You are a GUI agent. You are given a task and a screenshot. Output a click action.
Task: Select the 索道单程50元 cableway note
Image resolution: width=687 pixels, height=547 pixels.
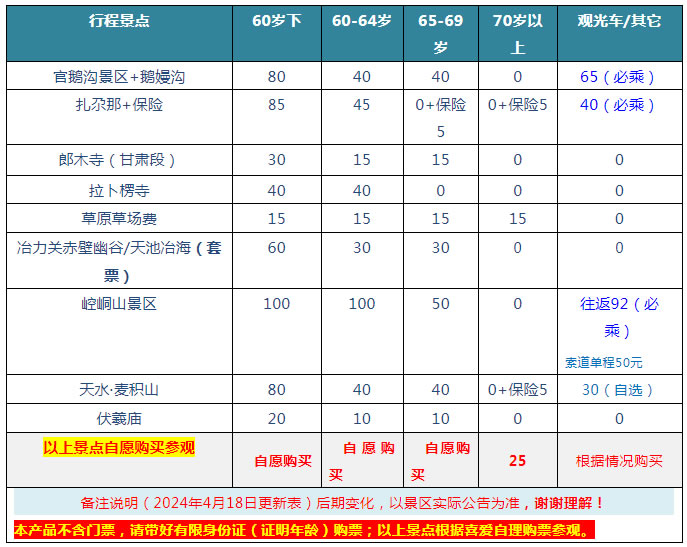coord(603,362)
